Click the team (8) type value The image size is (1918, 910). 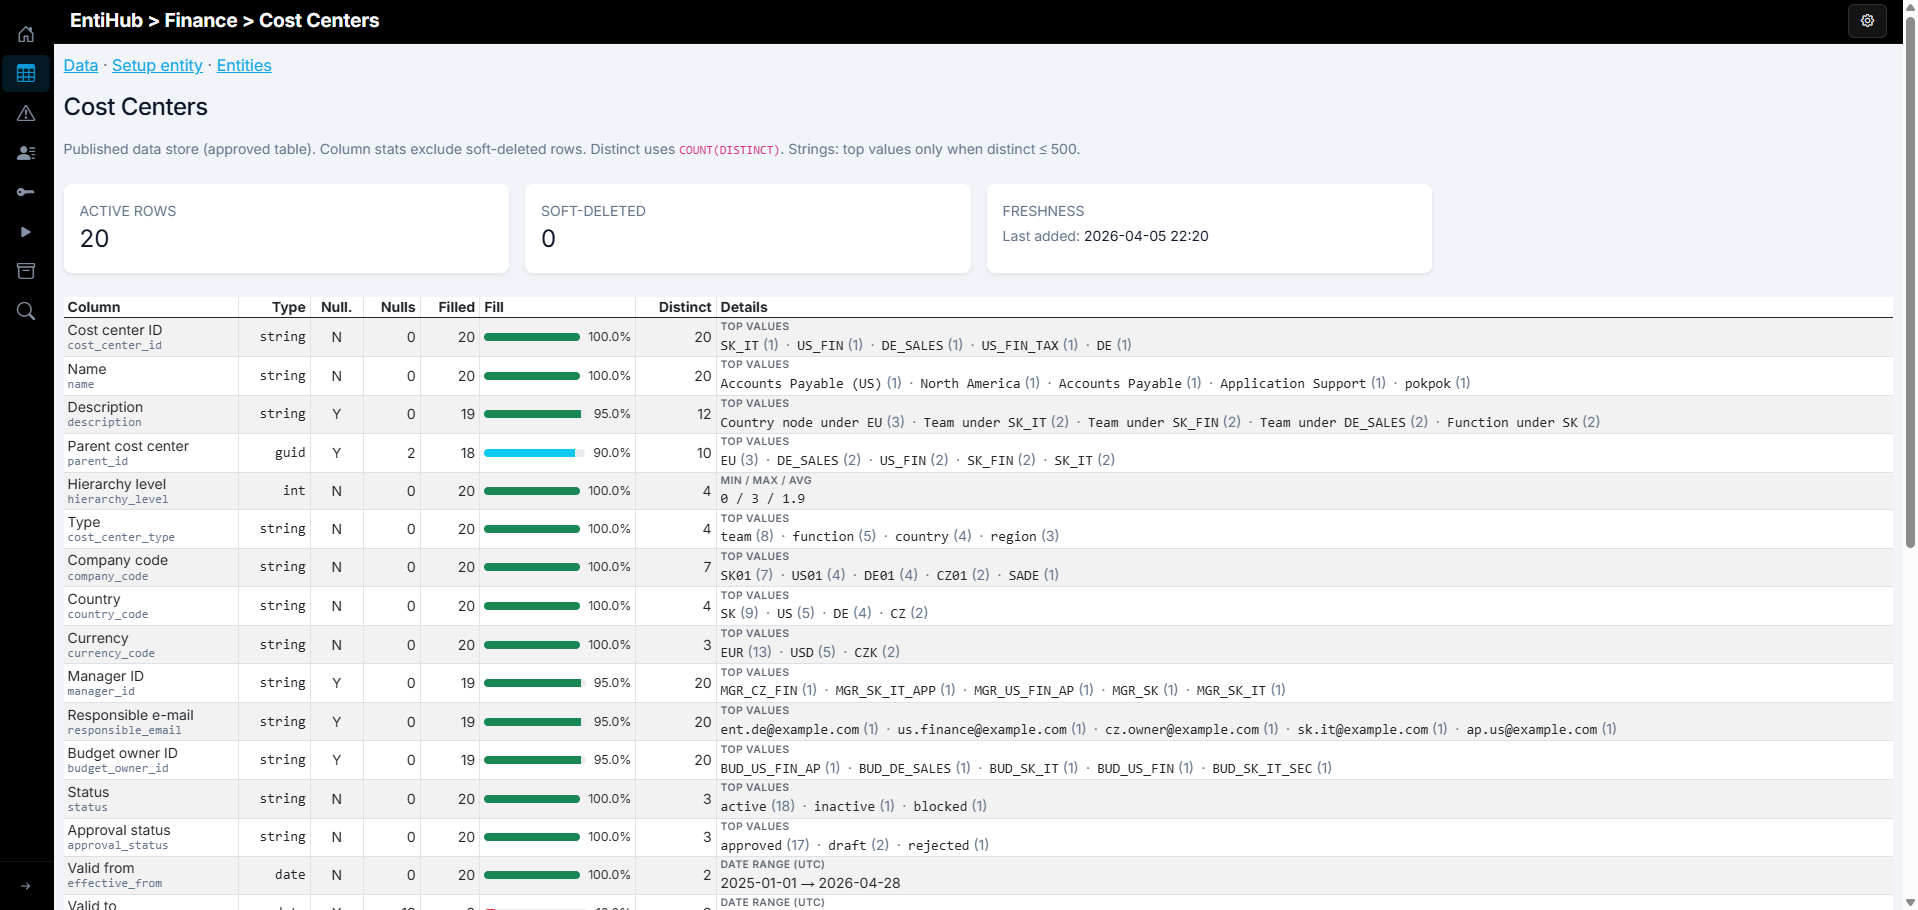747,536
